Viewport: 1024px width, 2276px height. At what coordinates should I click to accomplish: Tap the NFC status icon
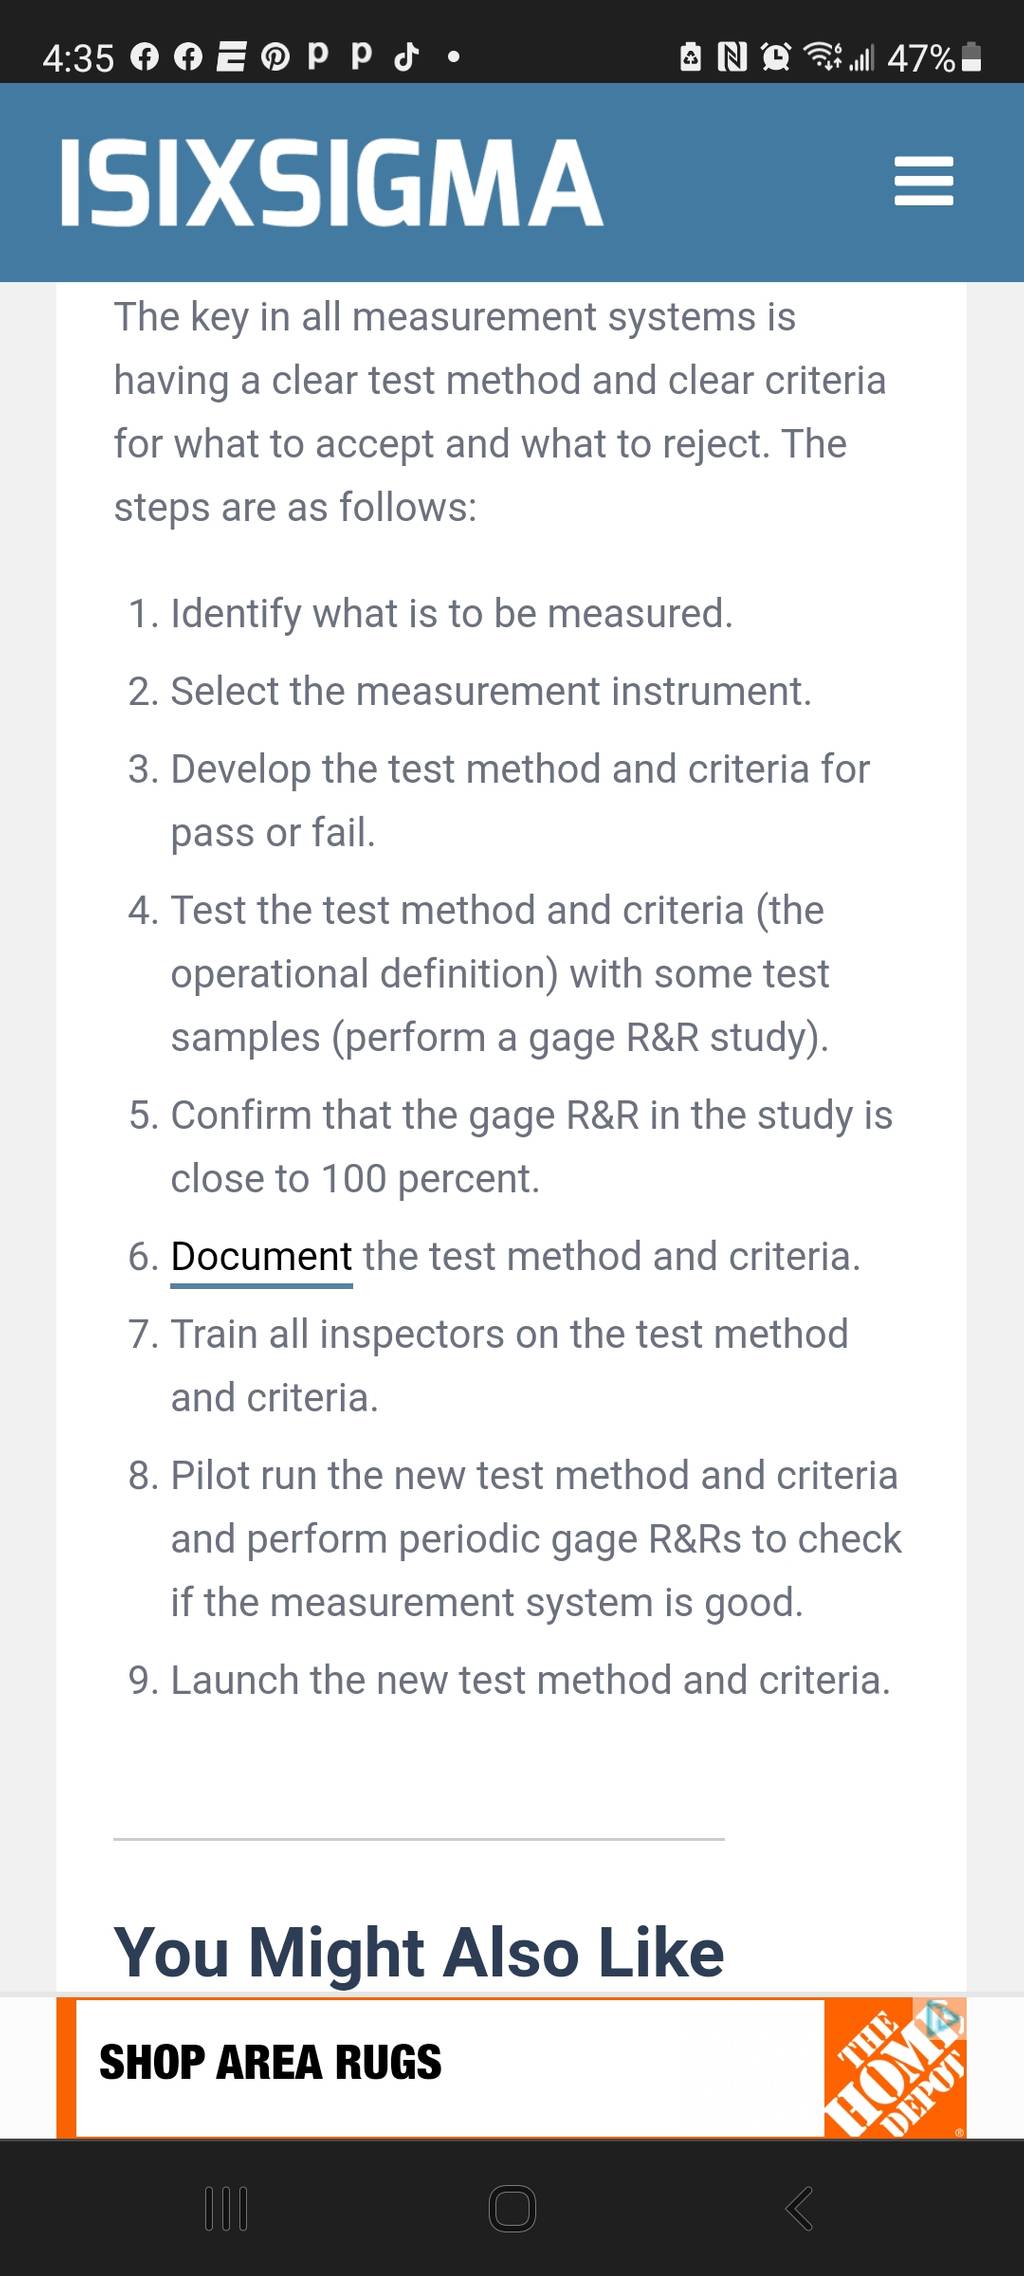pyautogui.click(x=732, y=57)
